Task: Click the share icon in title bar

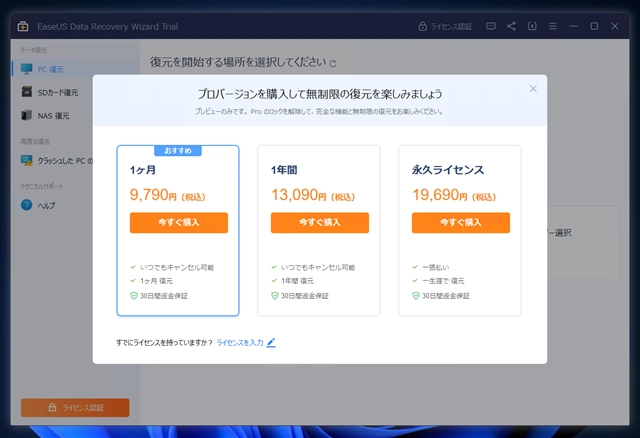Action: pyautogui.click(x=511, y=27)
